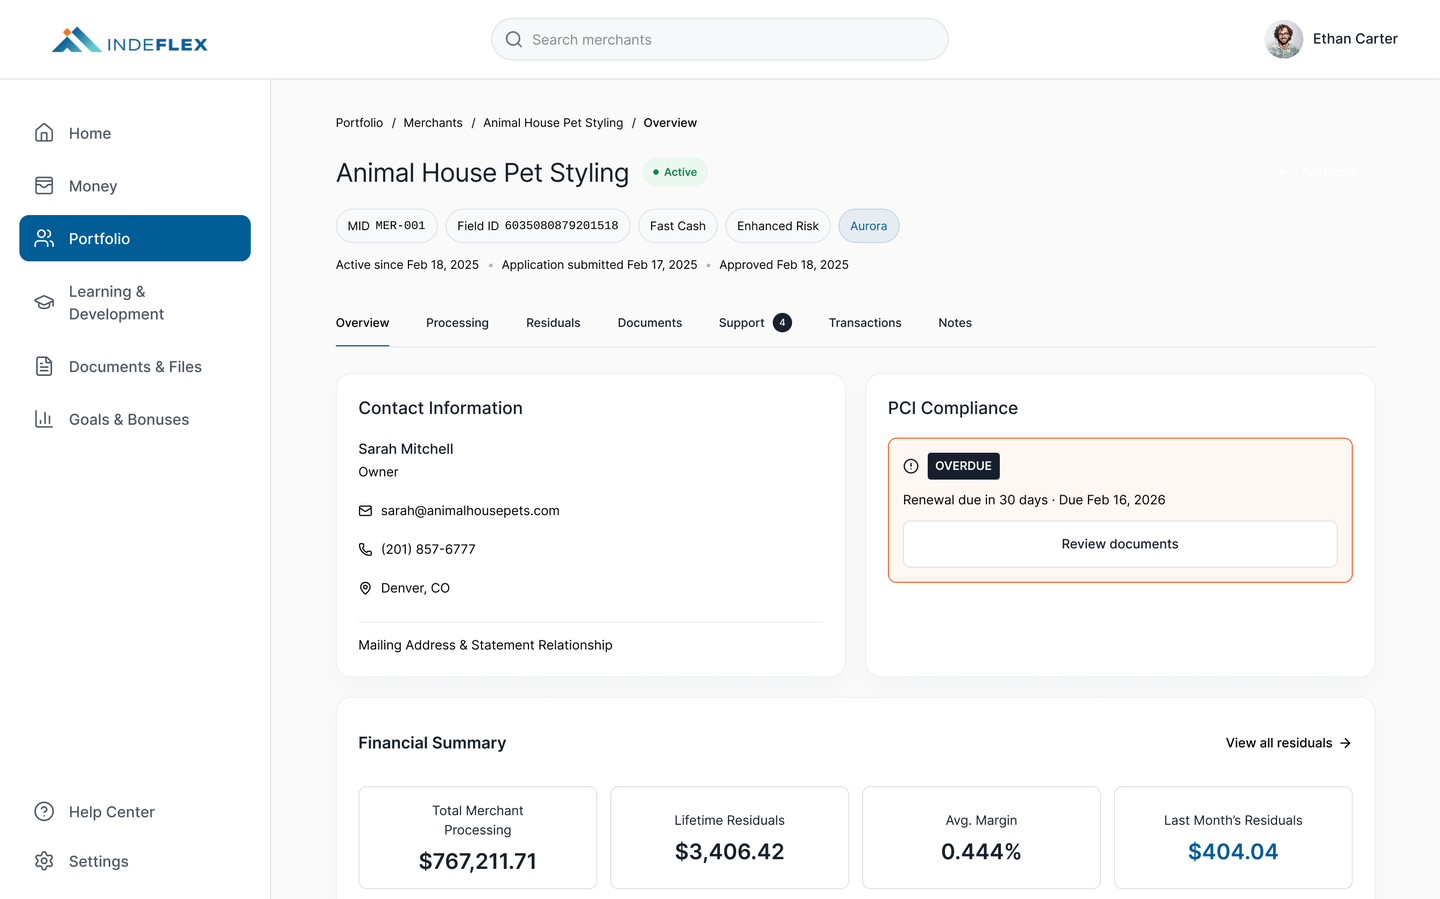Click the sarah@animalhousepets.com email address

tap(470, 511)
